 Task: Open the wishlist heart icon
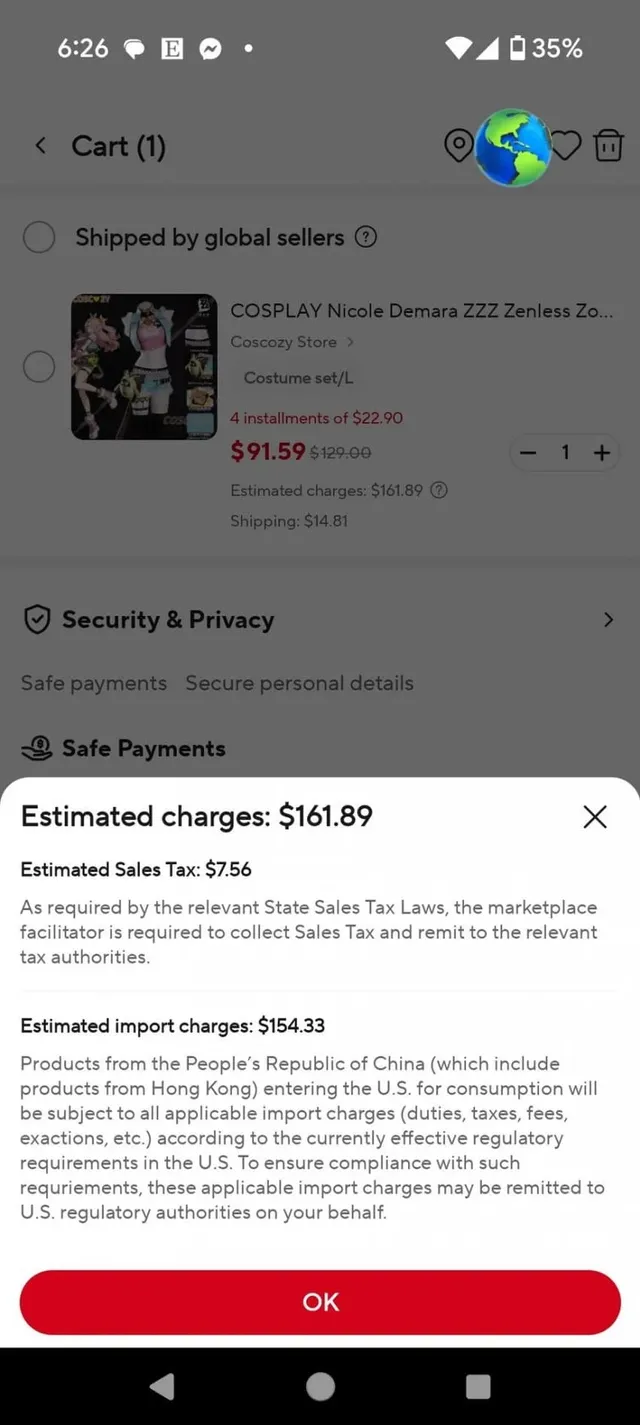coord(566,146)
